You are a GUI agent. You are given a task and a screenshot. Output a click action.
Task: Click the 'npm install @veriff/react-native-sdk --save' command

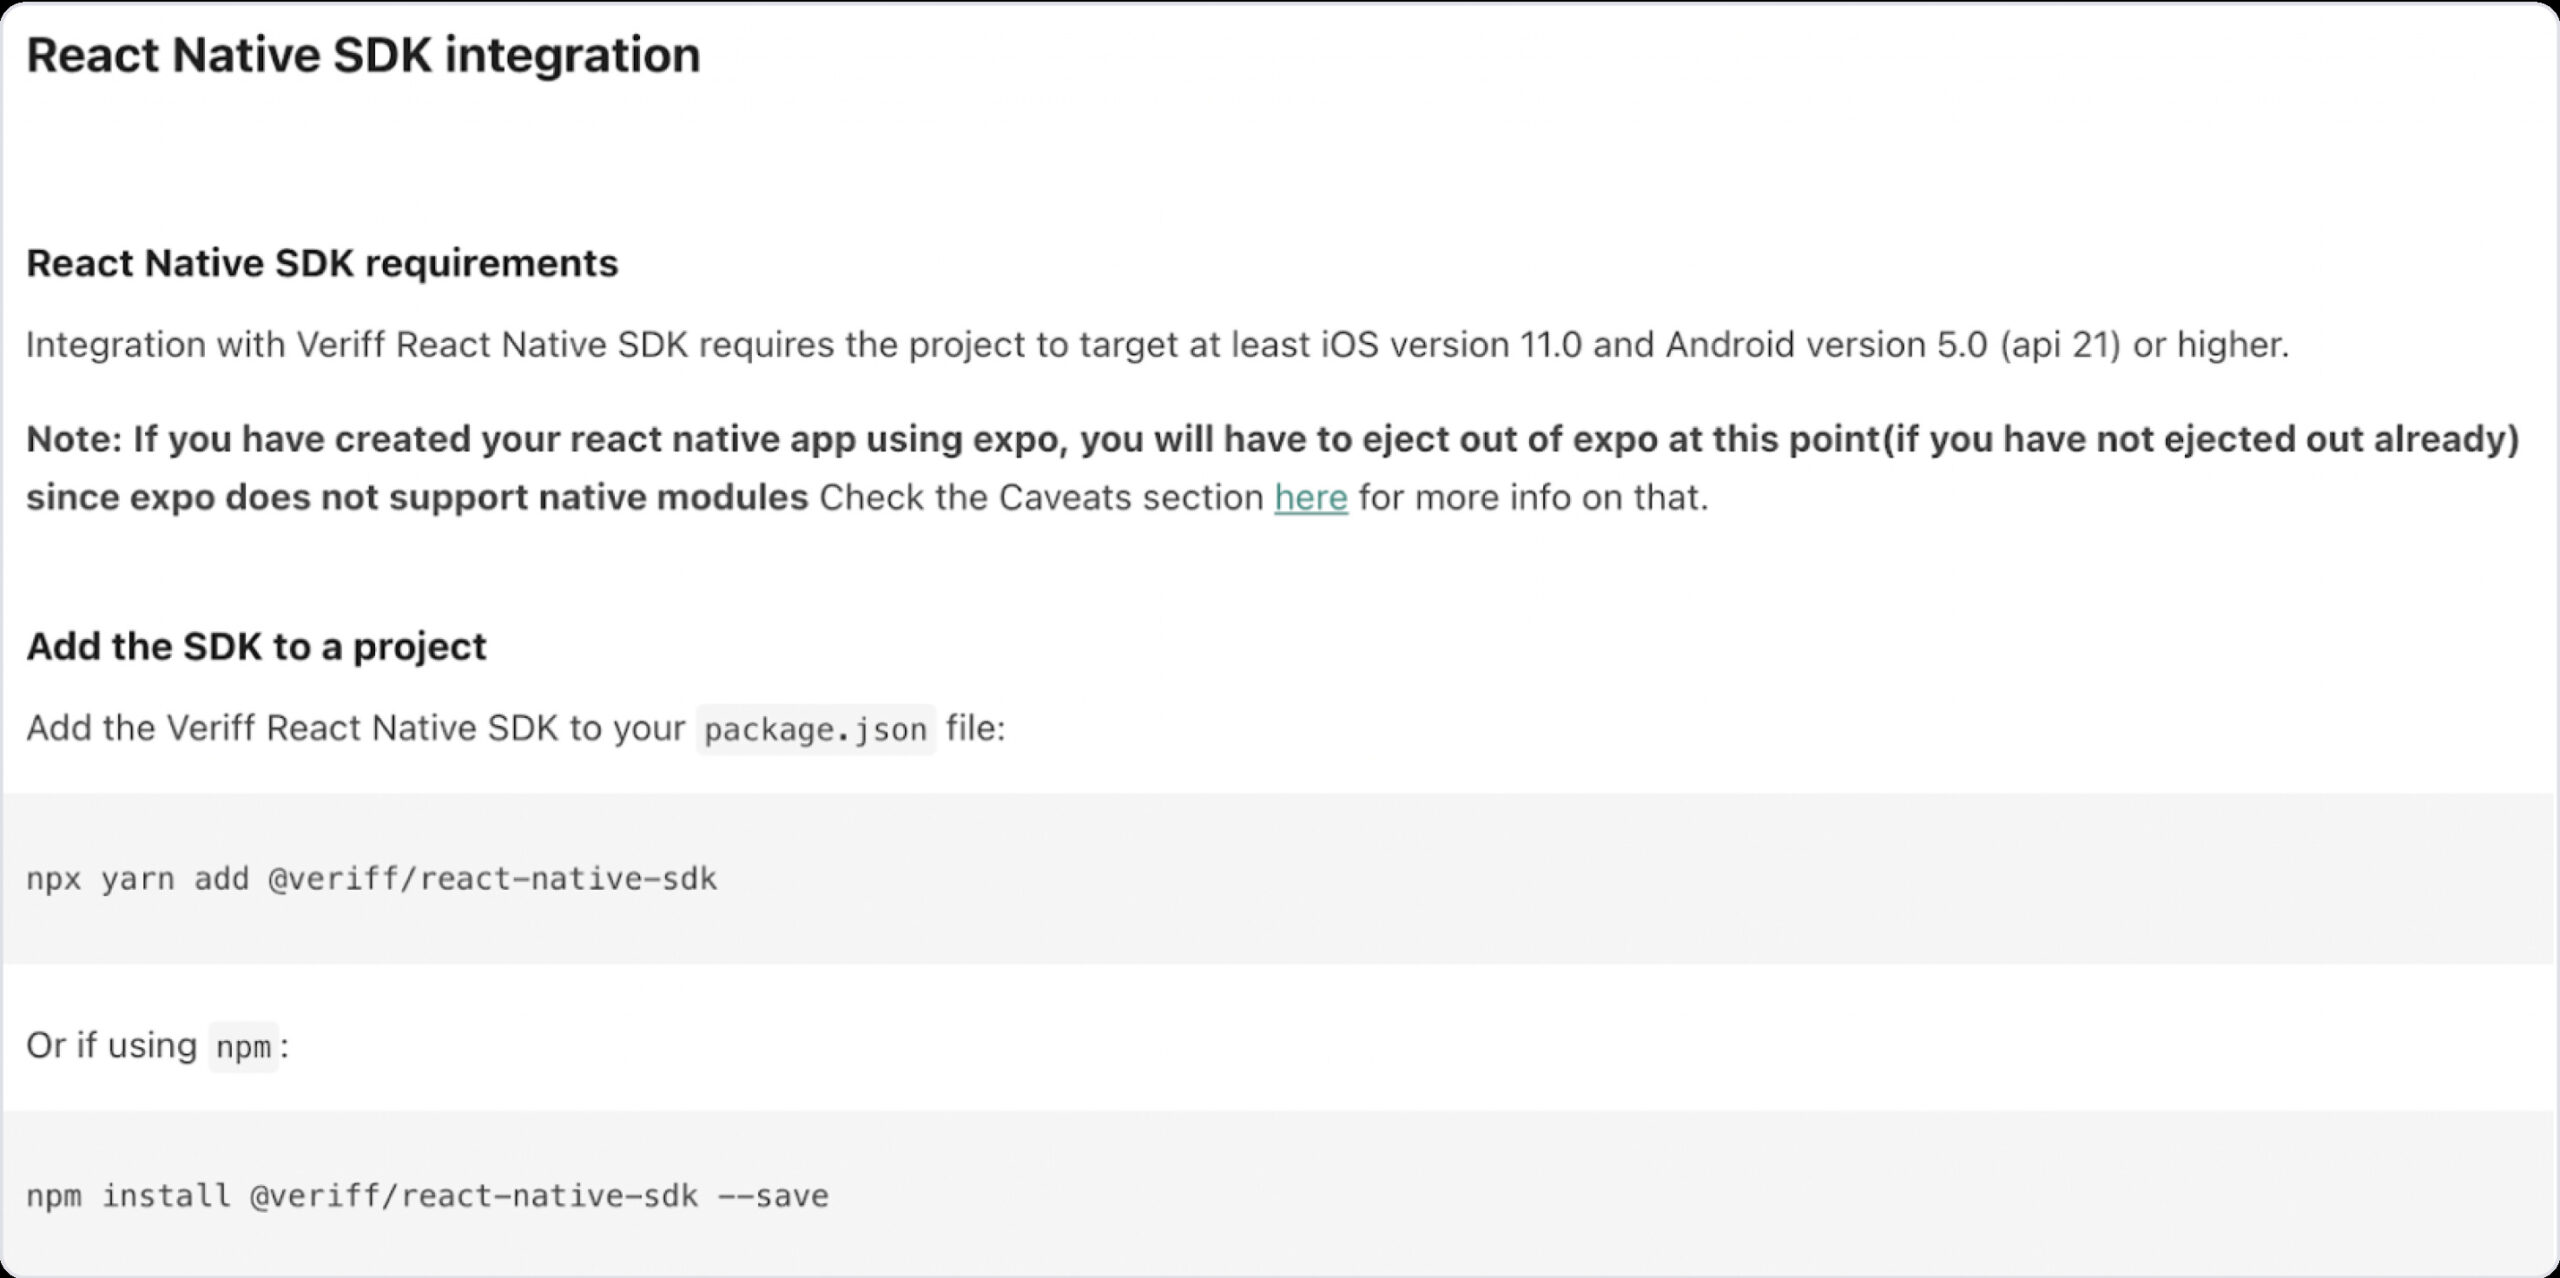click(x=427, y=1196)
